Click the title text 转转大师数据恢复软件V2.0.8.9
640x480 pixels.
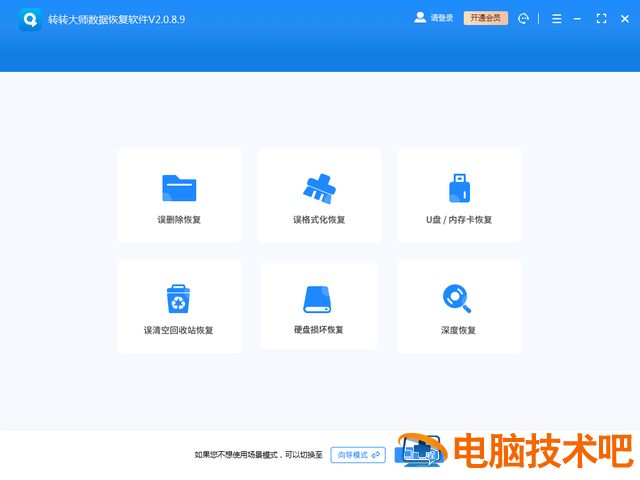pyautogui.click(x=117, y=20)
